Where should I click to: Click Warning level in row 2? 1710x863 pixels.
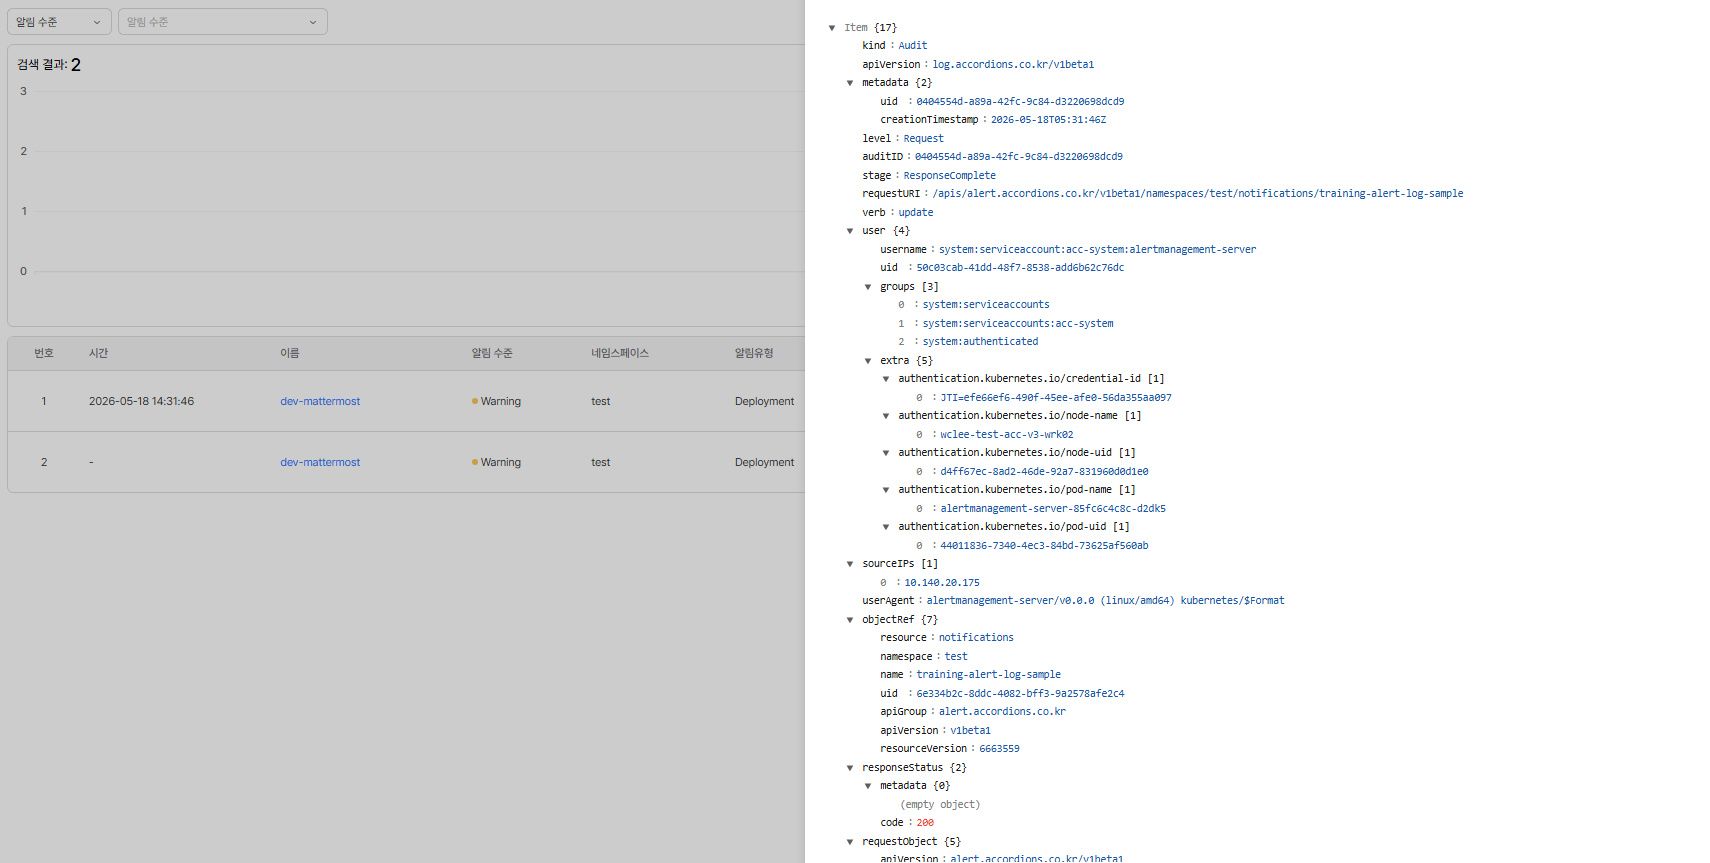click(x=496, y=462)
